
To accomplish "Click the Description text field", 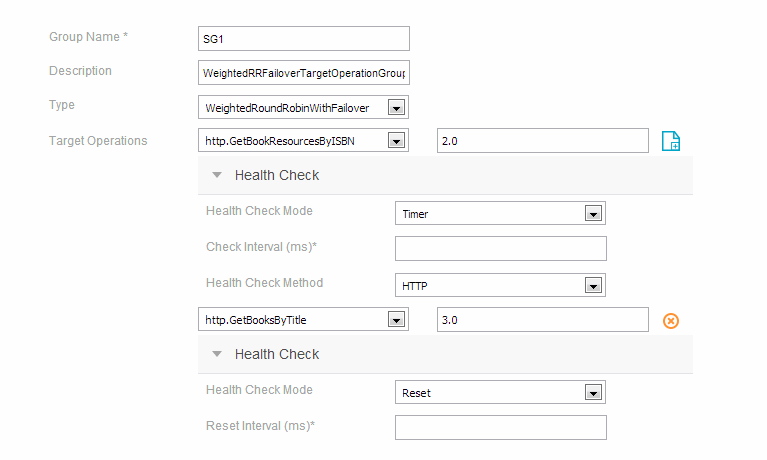I will point(304,74).
